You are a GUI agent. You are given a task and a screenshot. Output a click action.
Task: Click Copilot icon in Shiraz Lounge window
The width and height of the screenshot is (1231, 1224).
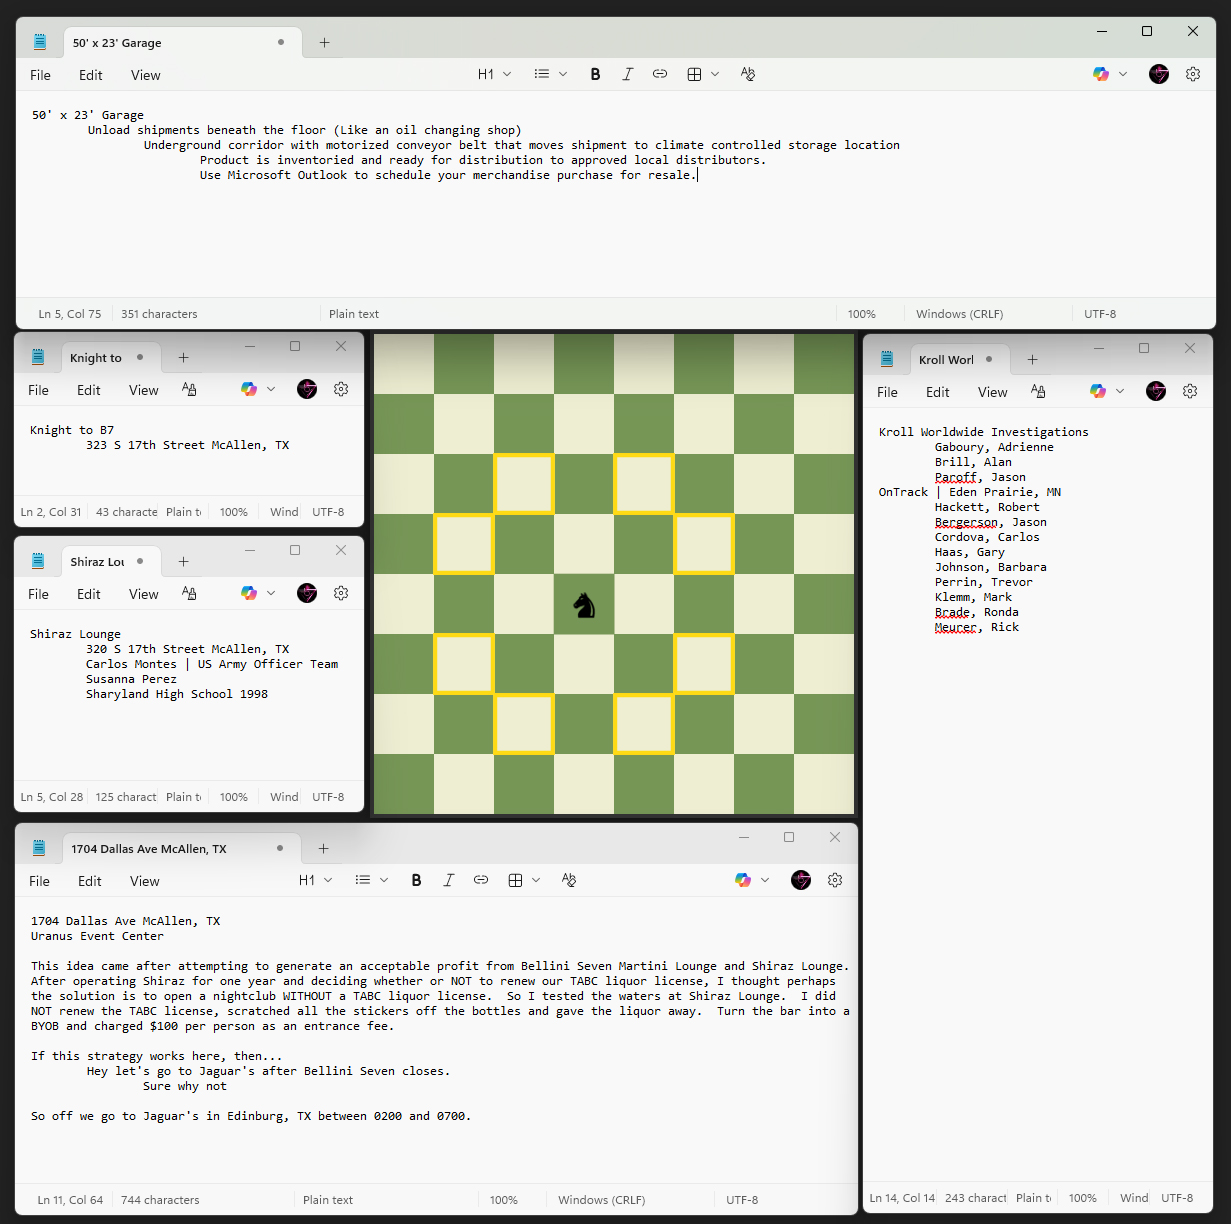pyautogui.click(x=249, y=593)
